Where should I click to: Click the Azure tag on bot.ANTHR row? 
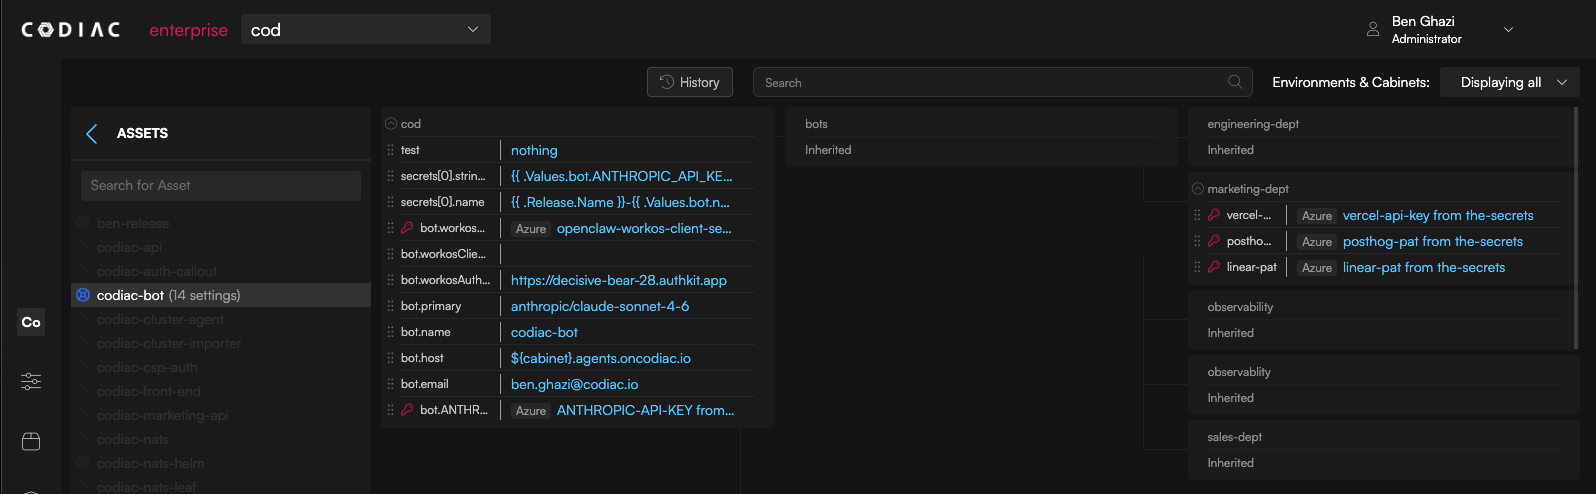click(x=531, y=411)
